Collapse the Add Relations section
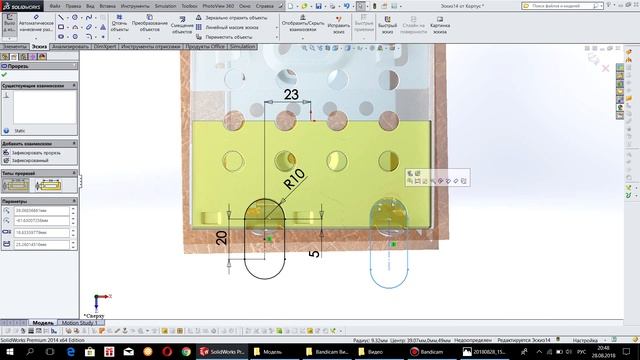 [74, 144]
